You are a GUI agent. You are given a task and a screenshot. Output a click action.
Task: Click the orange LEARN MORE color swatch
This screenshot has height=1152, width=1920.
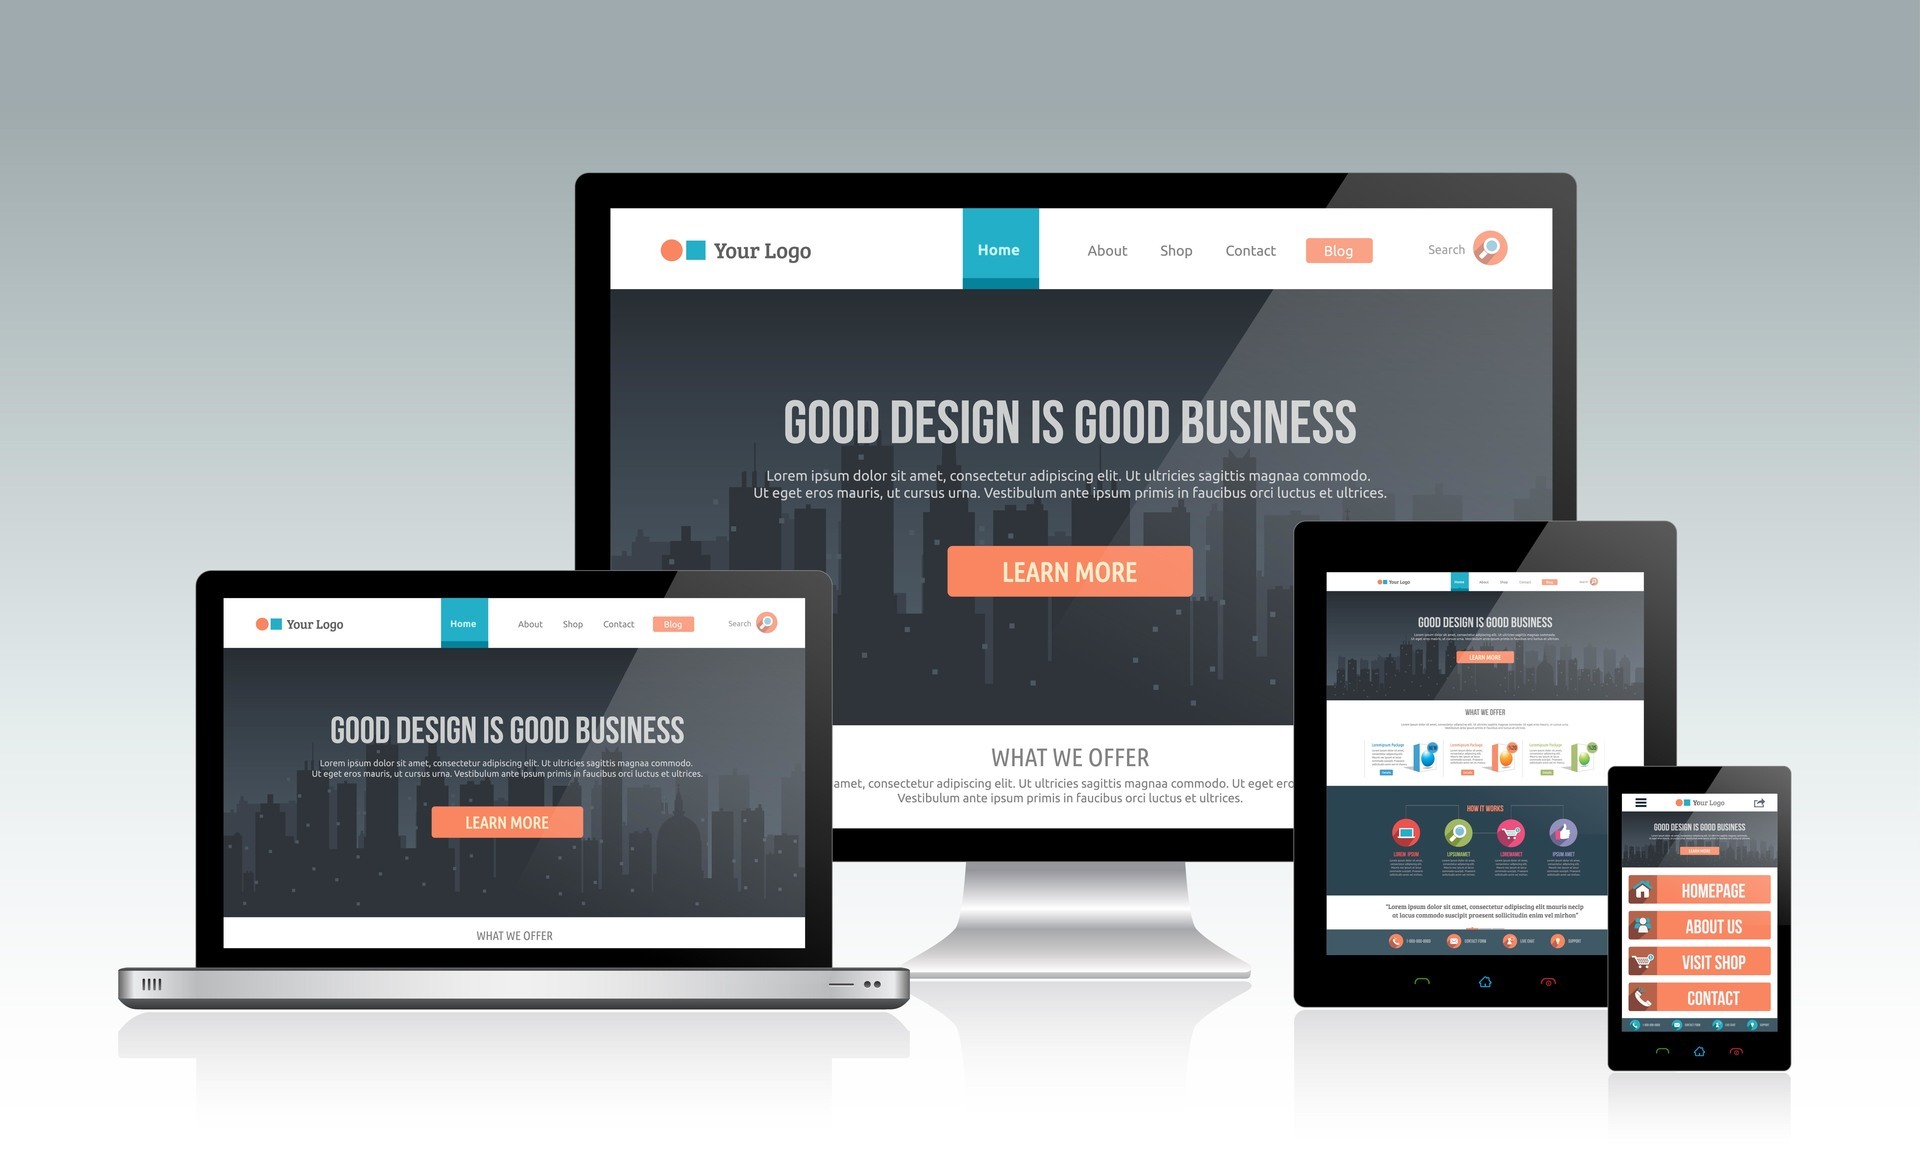[x=1070, y=573]
